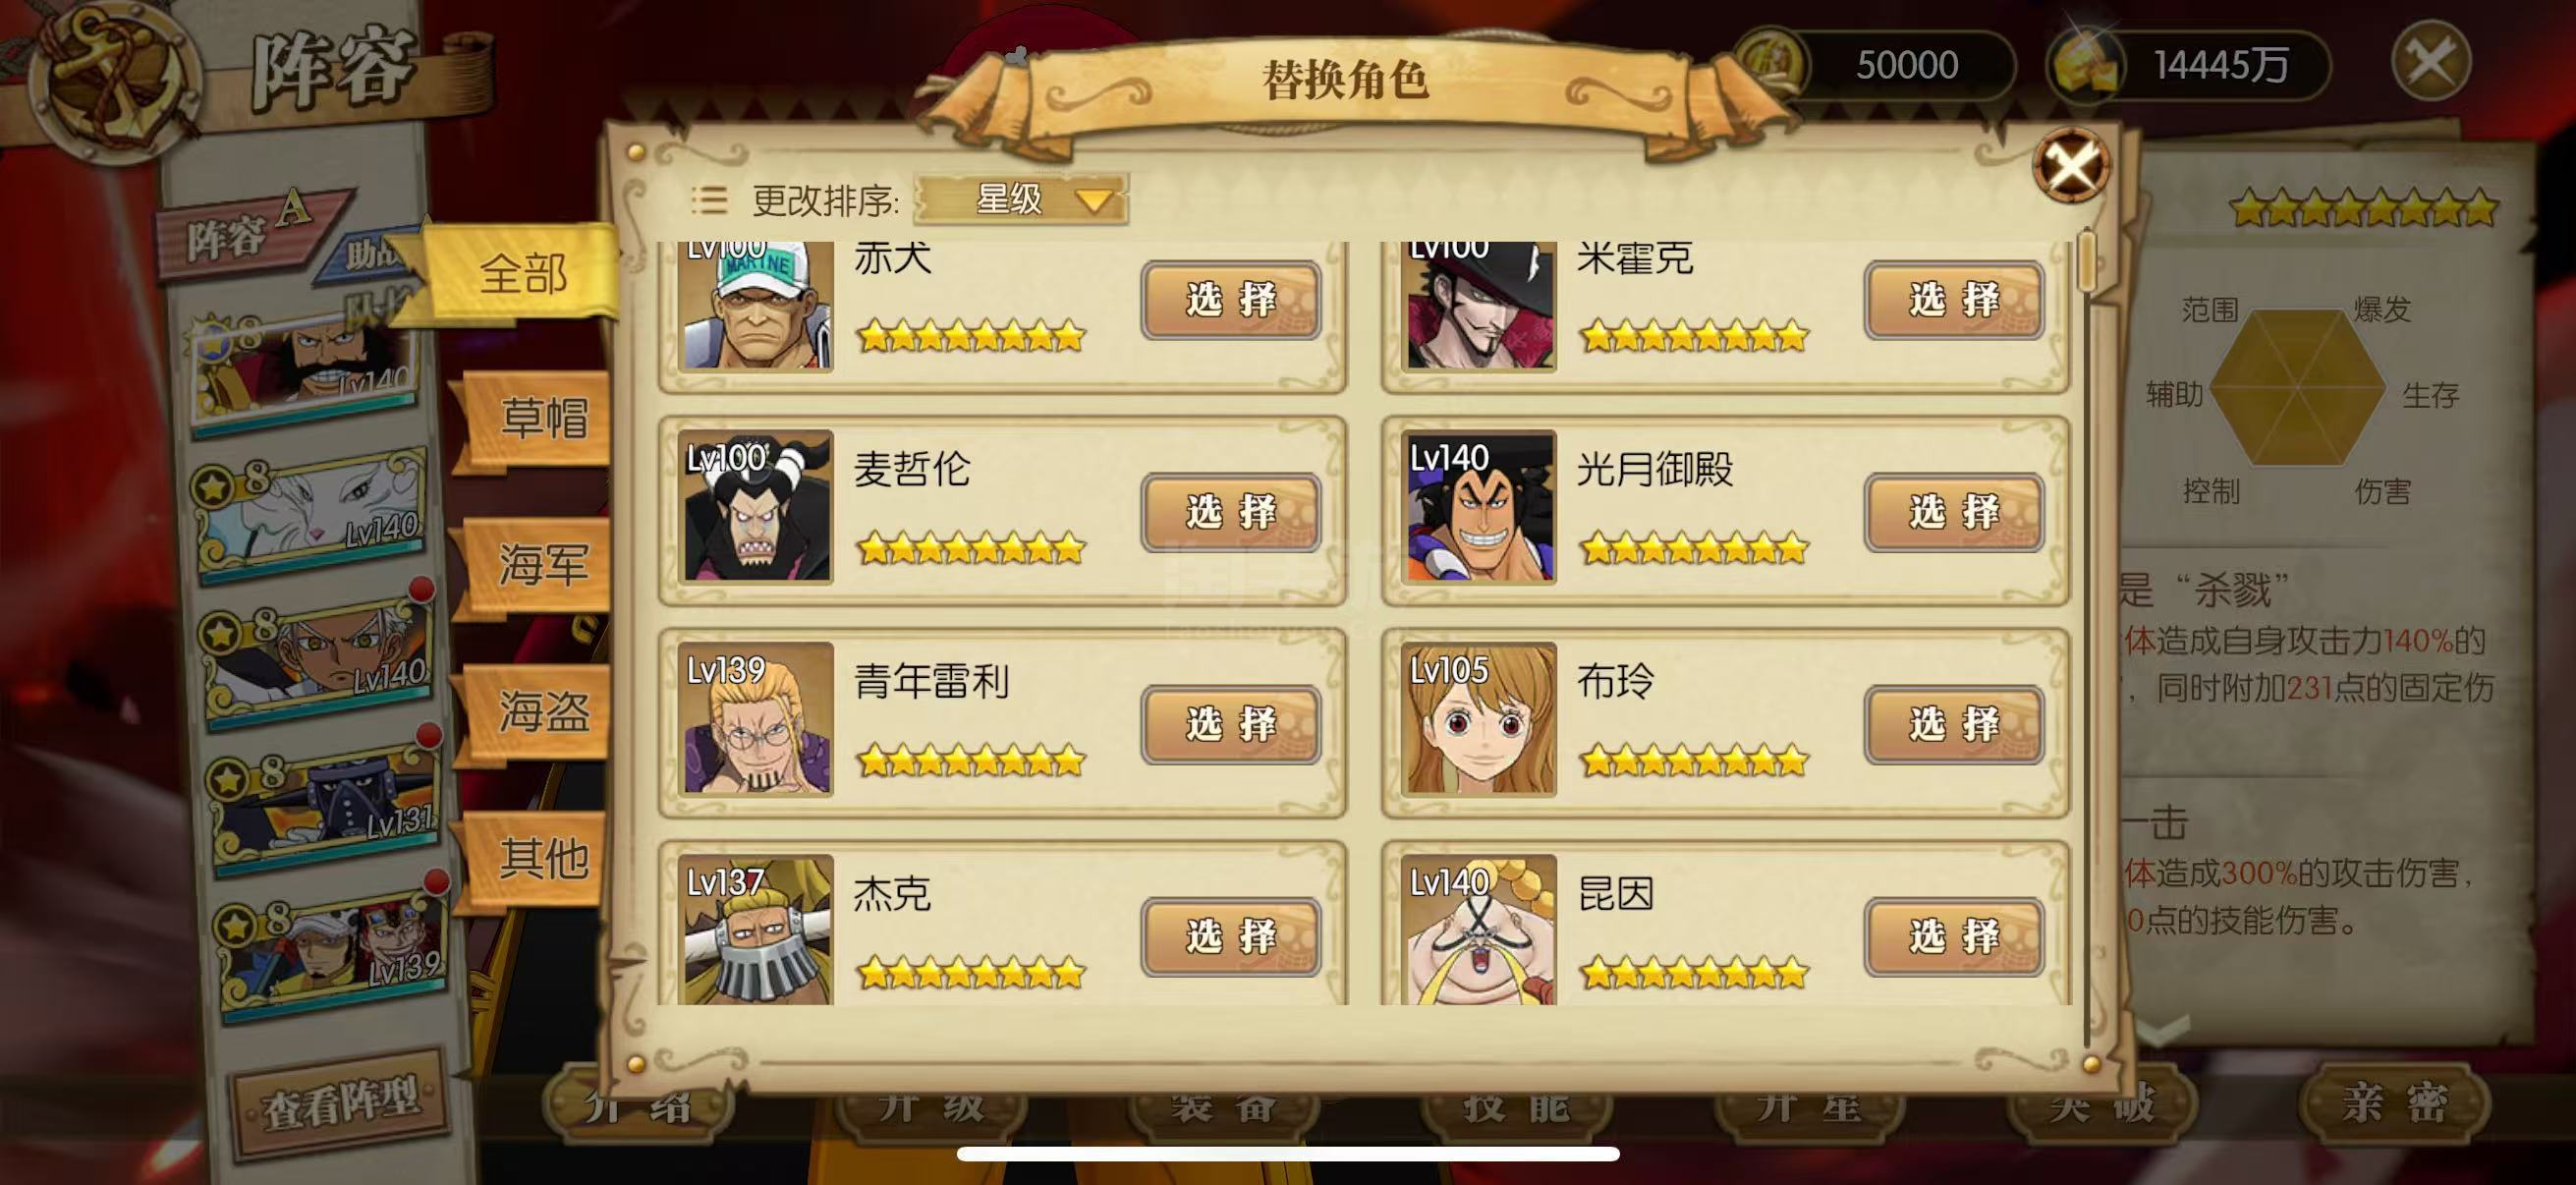The width and height of the screenshot is (2576, 1185).
Task: Choose 光月御殿 with its 选择 button
Action: [x=1953, y=512]
